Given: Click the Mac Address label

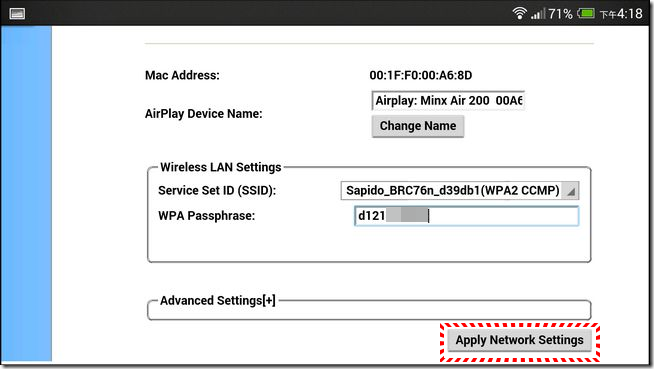Looking at the screenshot, I should (182, 75).
